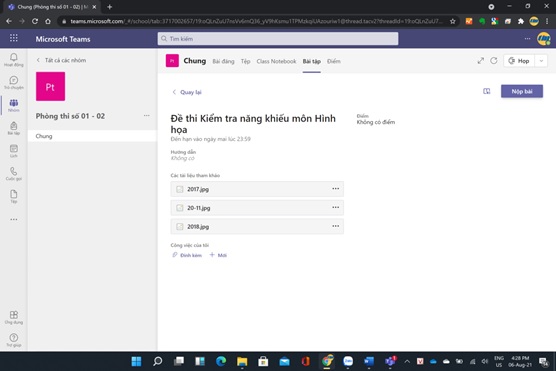Screen dimensions: 556x371
Task: Go back with Quay lại link
Action: coord(187,92)
